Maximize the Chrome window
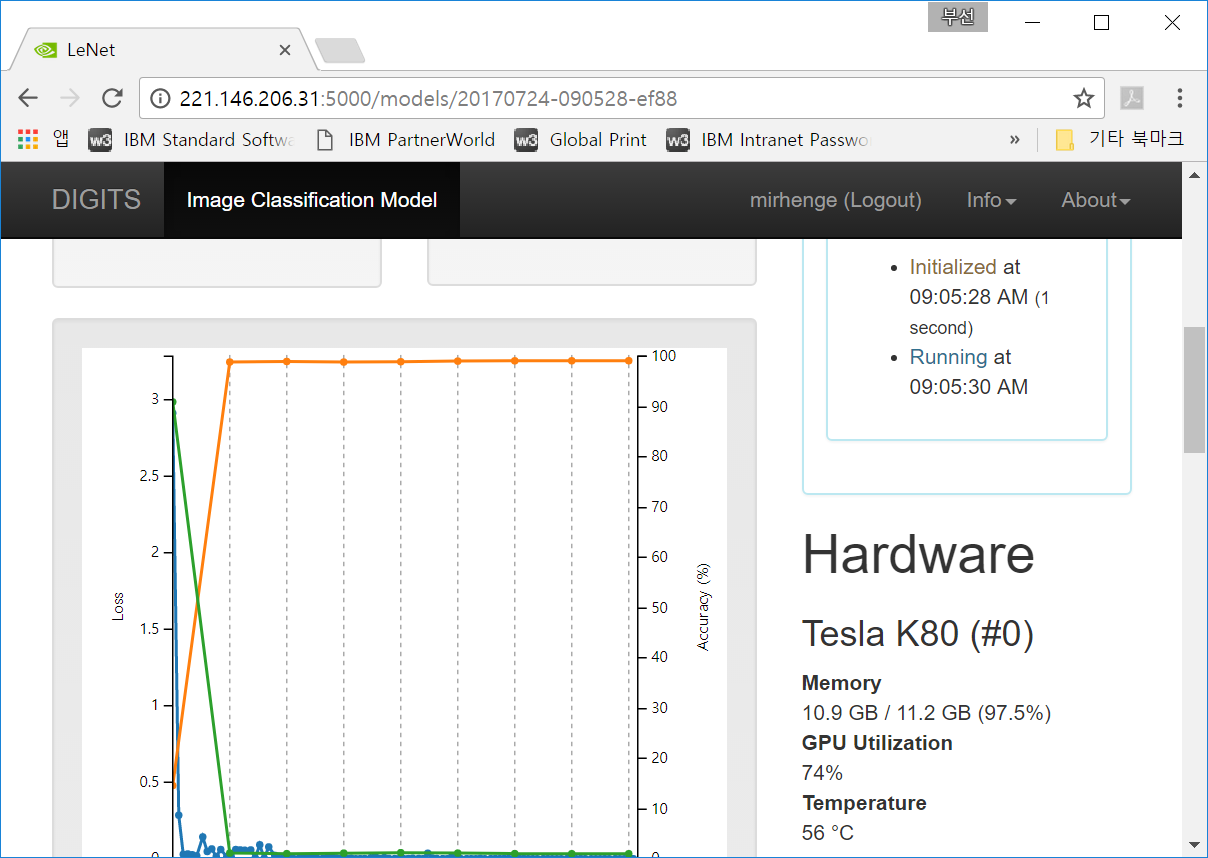Image resolution: width=1208 pixels, height=858 pixels. click(x=1101, y=22)
